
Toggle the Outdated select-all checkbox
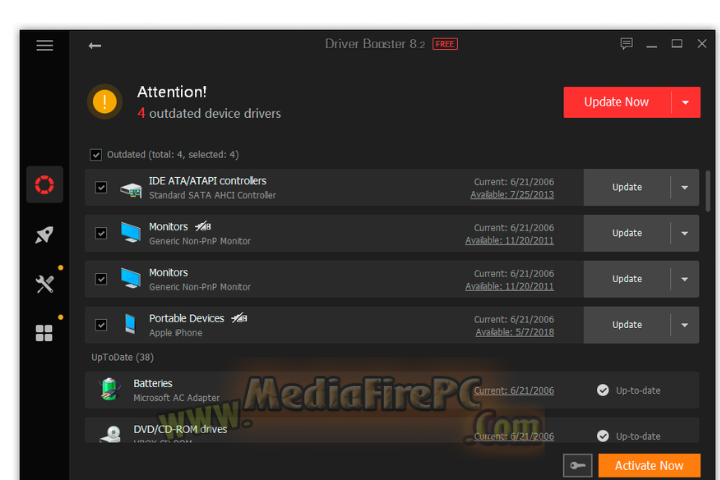coord(96,155)
